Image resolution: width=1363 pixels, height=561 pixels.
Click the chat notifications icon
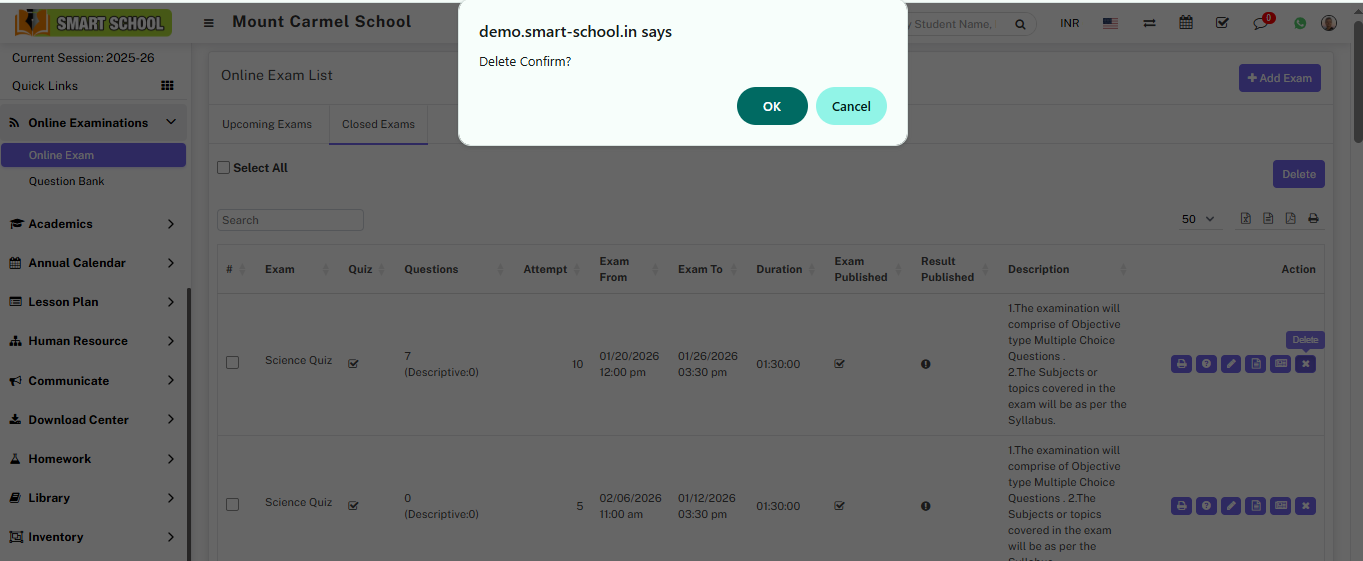click(1260, 23)
